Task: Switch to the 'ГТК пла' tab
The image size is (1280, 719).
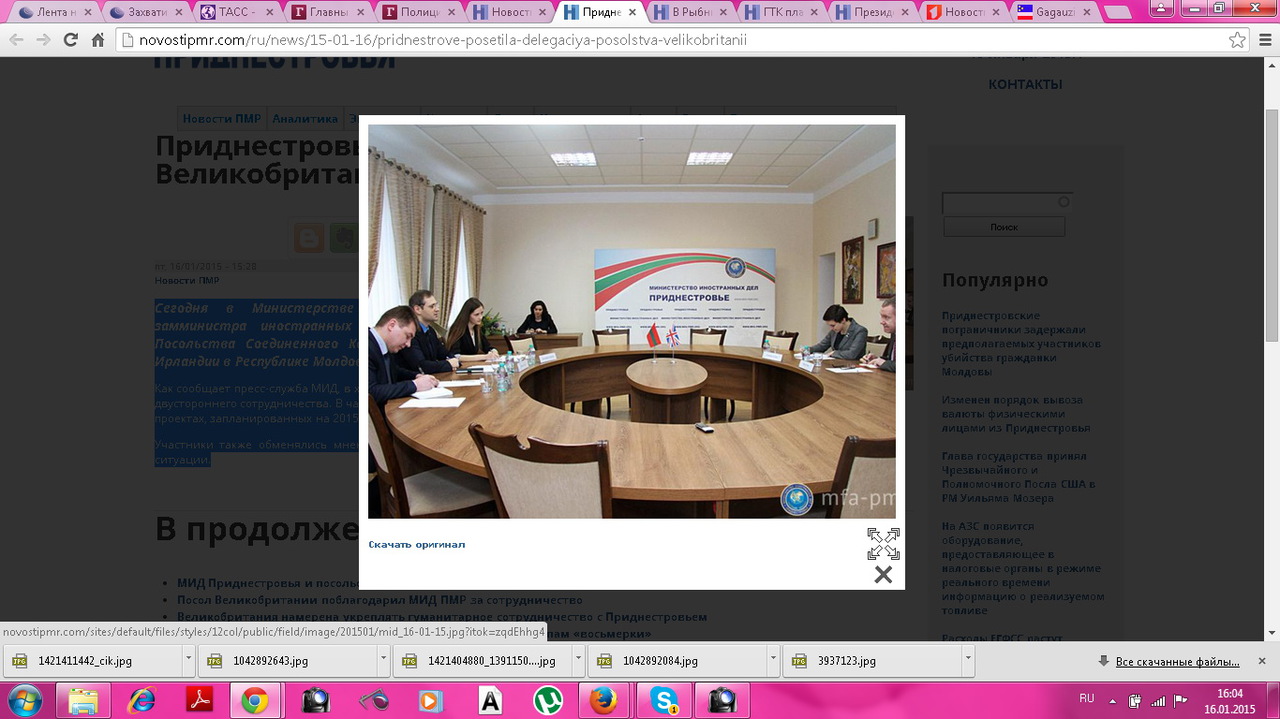Action: coord(784,12)
